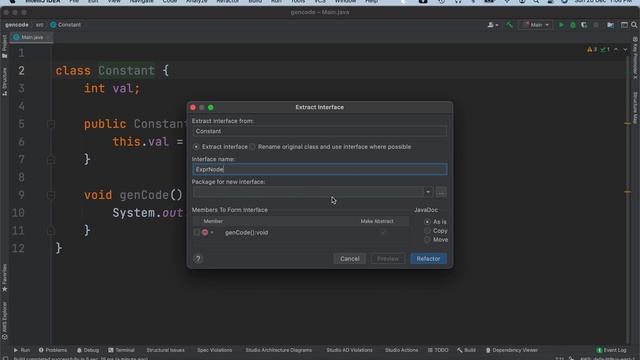Open the Terminal tool window
The width and height of the screenshot is (640, 360).
point(121,350)
